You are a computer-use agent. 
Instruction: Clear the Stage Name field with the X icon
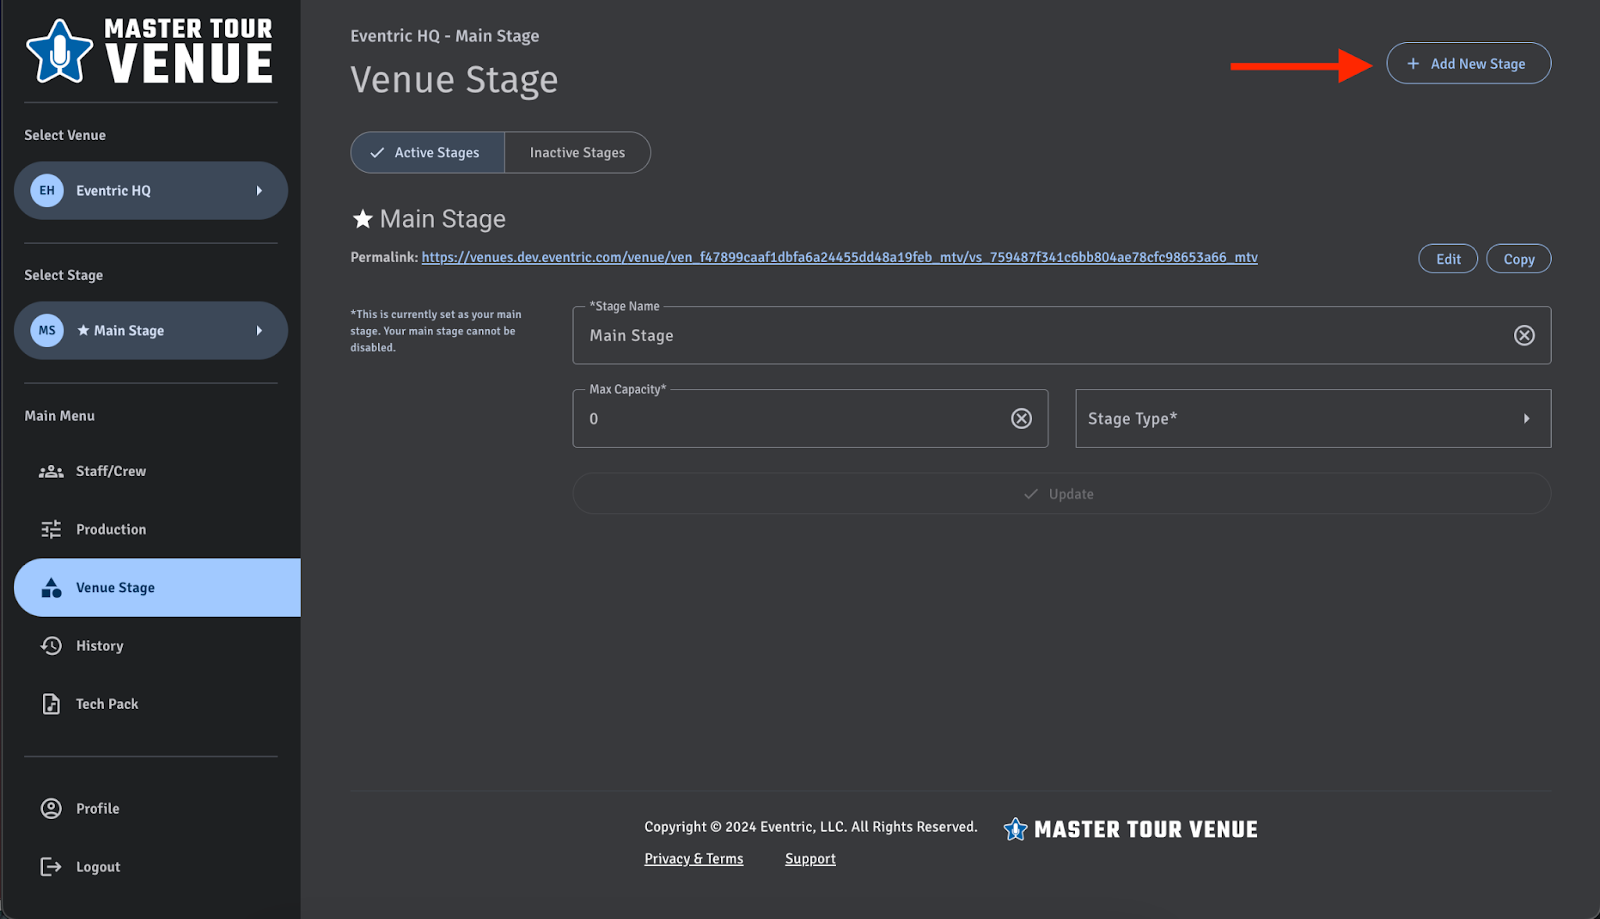pyautogui.click(x=1524, y=335)
